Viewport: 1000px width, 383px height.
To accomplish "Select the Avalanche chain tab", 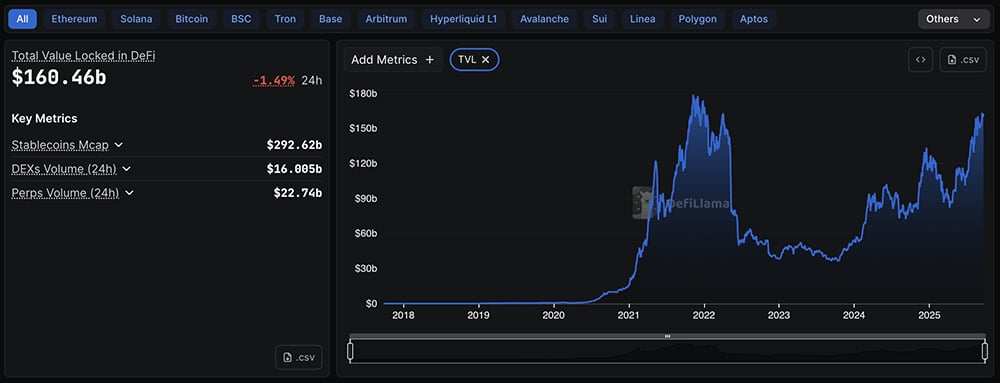I will pyautogui.click(x=545, y=19).
